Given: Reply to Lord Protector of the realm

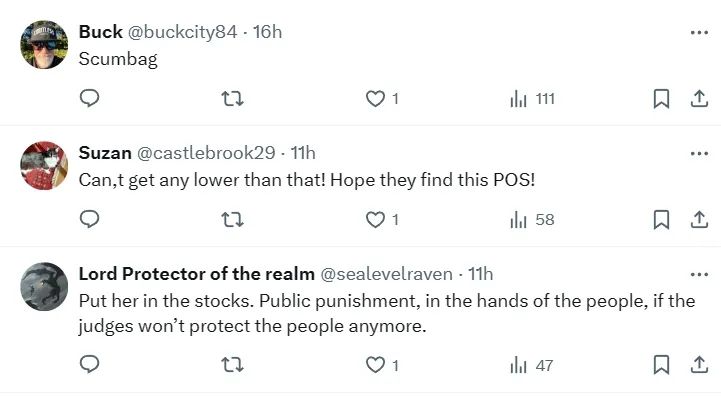Looking at the screenshot, I should tap(89, 364).
